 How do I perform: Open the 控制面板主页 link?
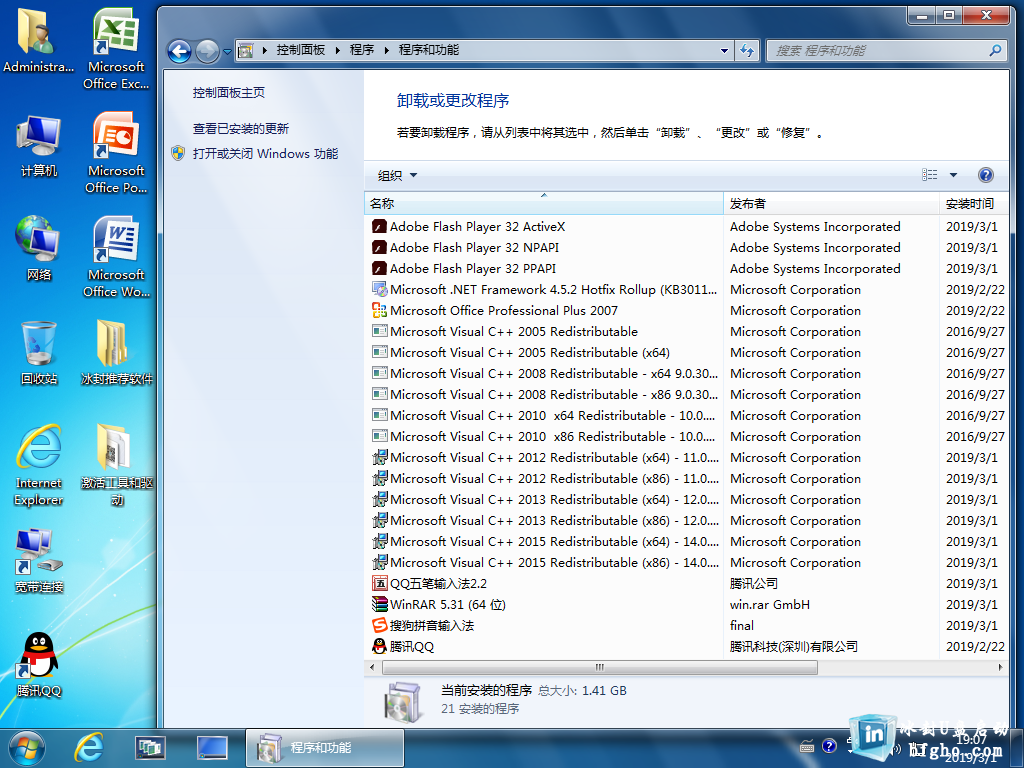(229, 93)
